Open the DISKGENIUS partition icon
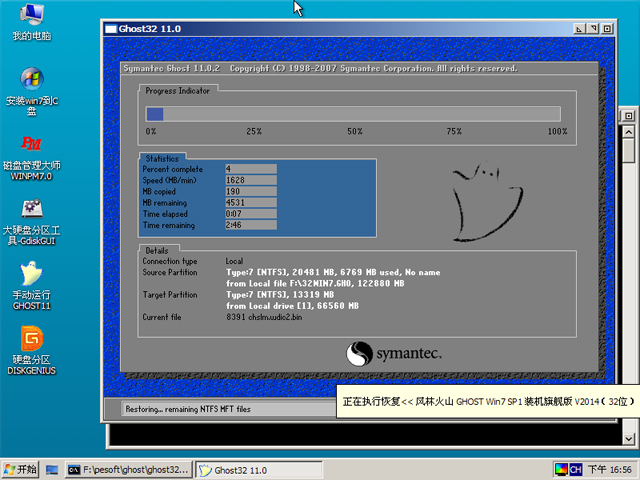 [x=31, y=350]
